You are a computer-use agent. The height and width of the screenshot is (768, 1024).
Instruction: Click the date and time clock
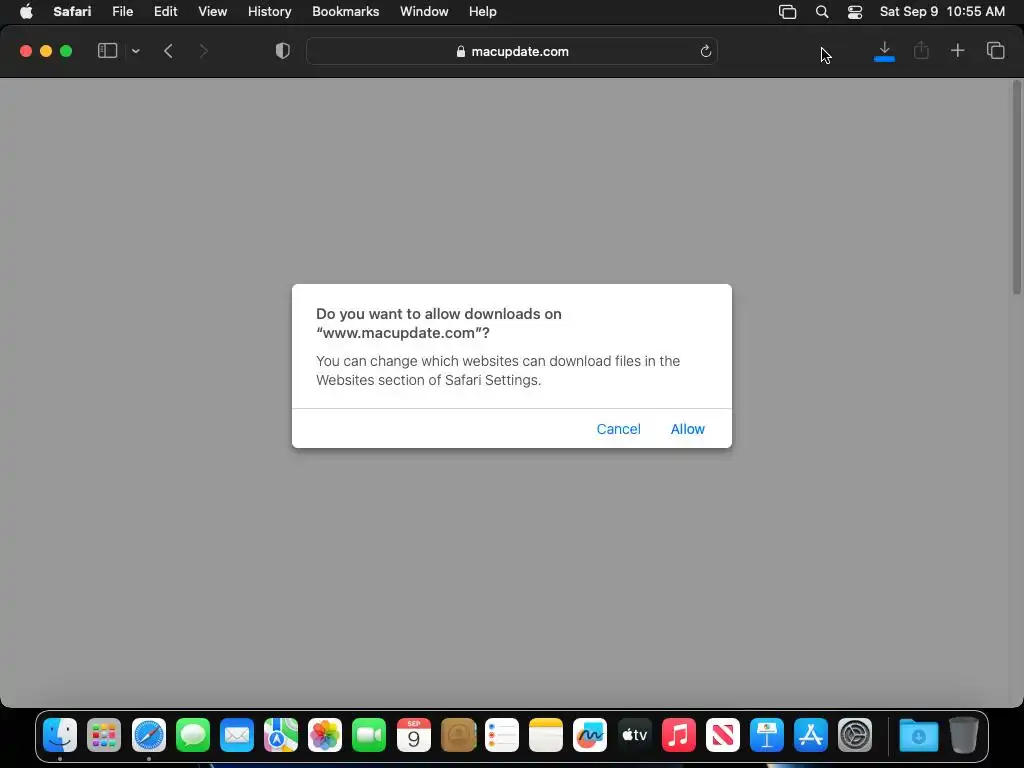942,12
